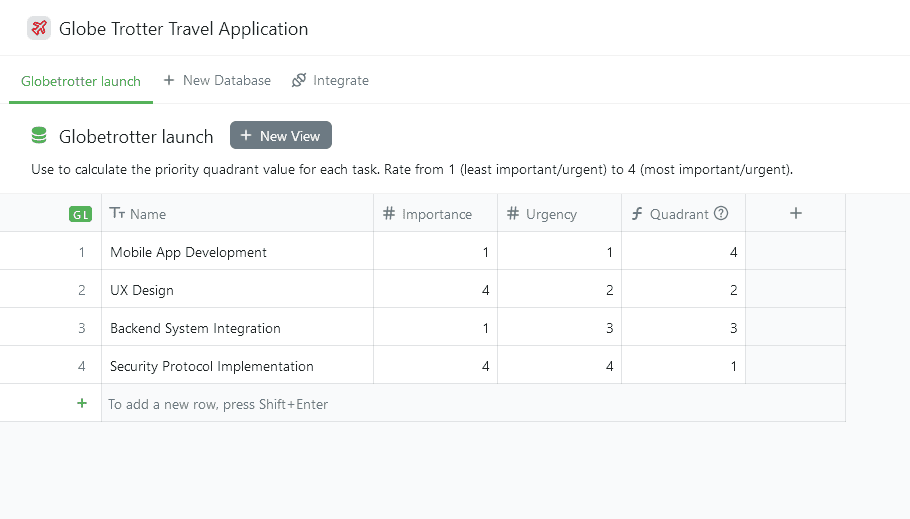This screenshot has width=910, height=519.
Task: Click row number 4
Action: 82,366
